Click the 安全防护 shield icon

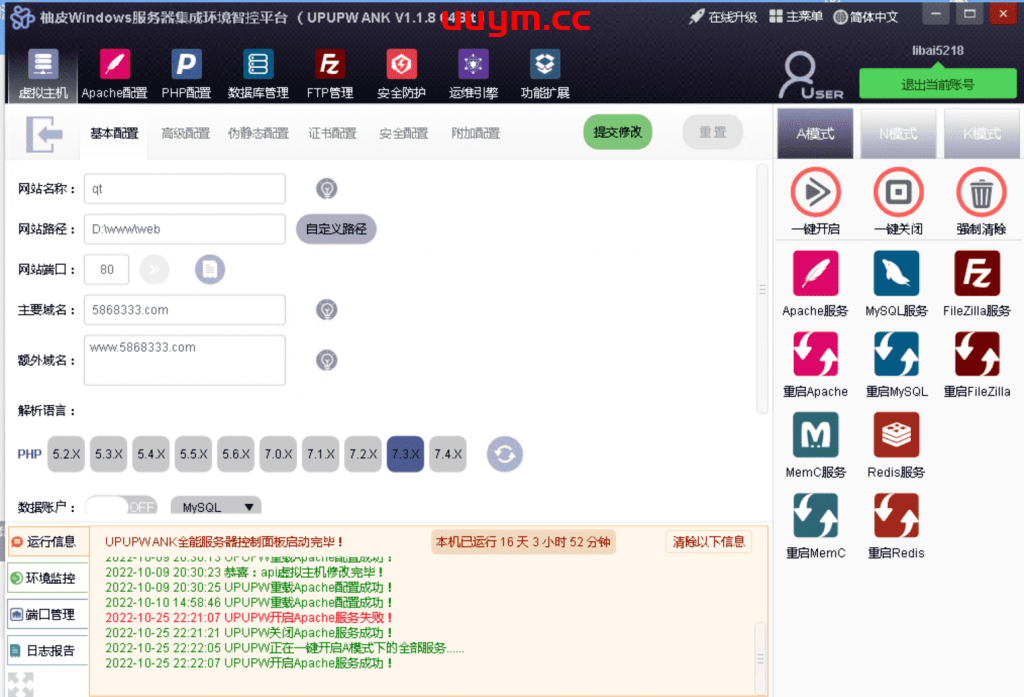coord(401,65)
